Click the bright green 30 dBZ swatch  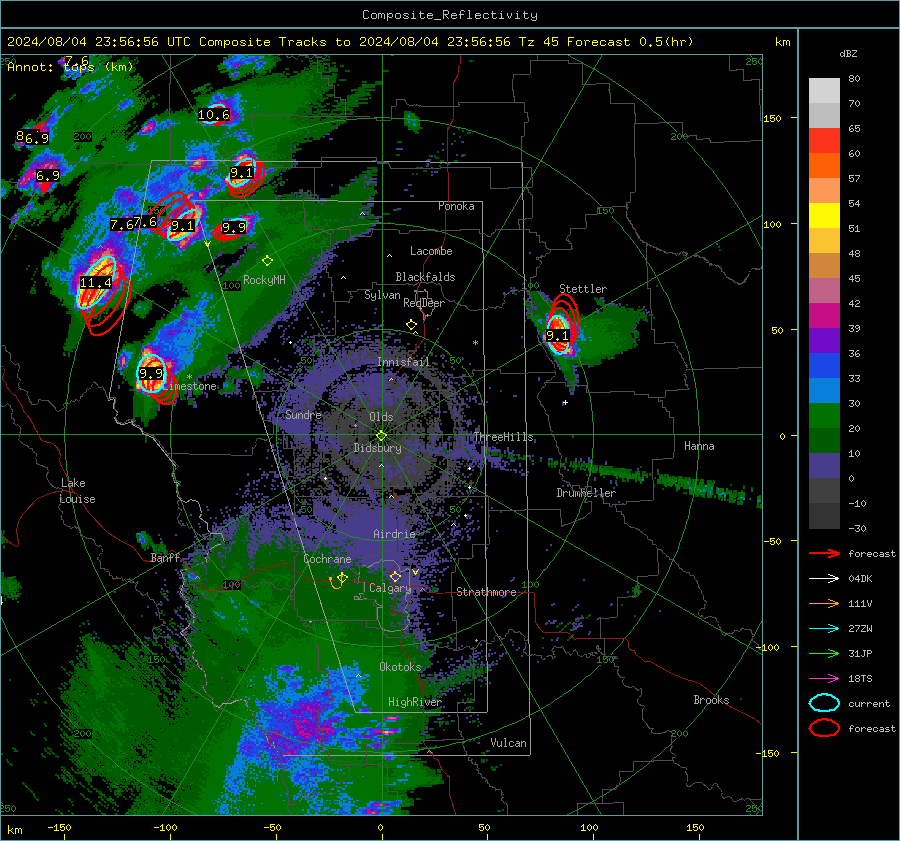(x=824, y=416)
